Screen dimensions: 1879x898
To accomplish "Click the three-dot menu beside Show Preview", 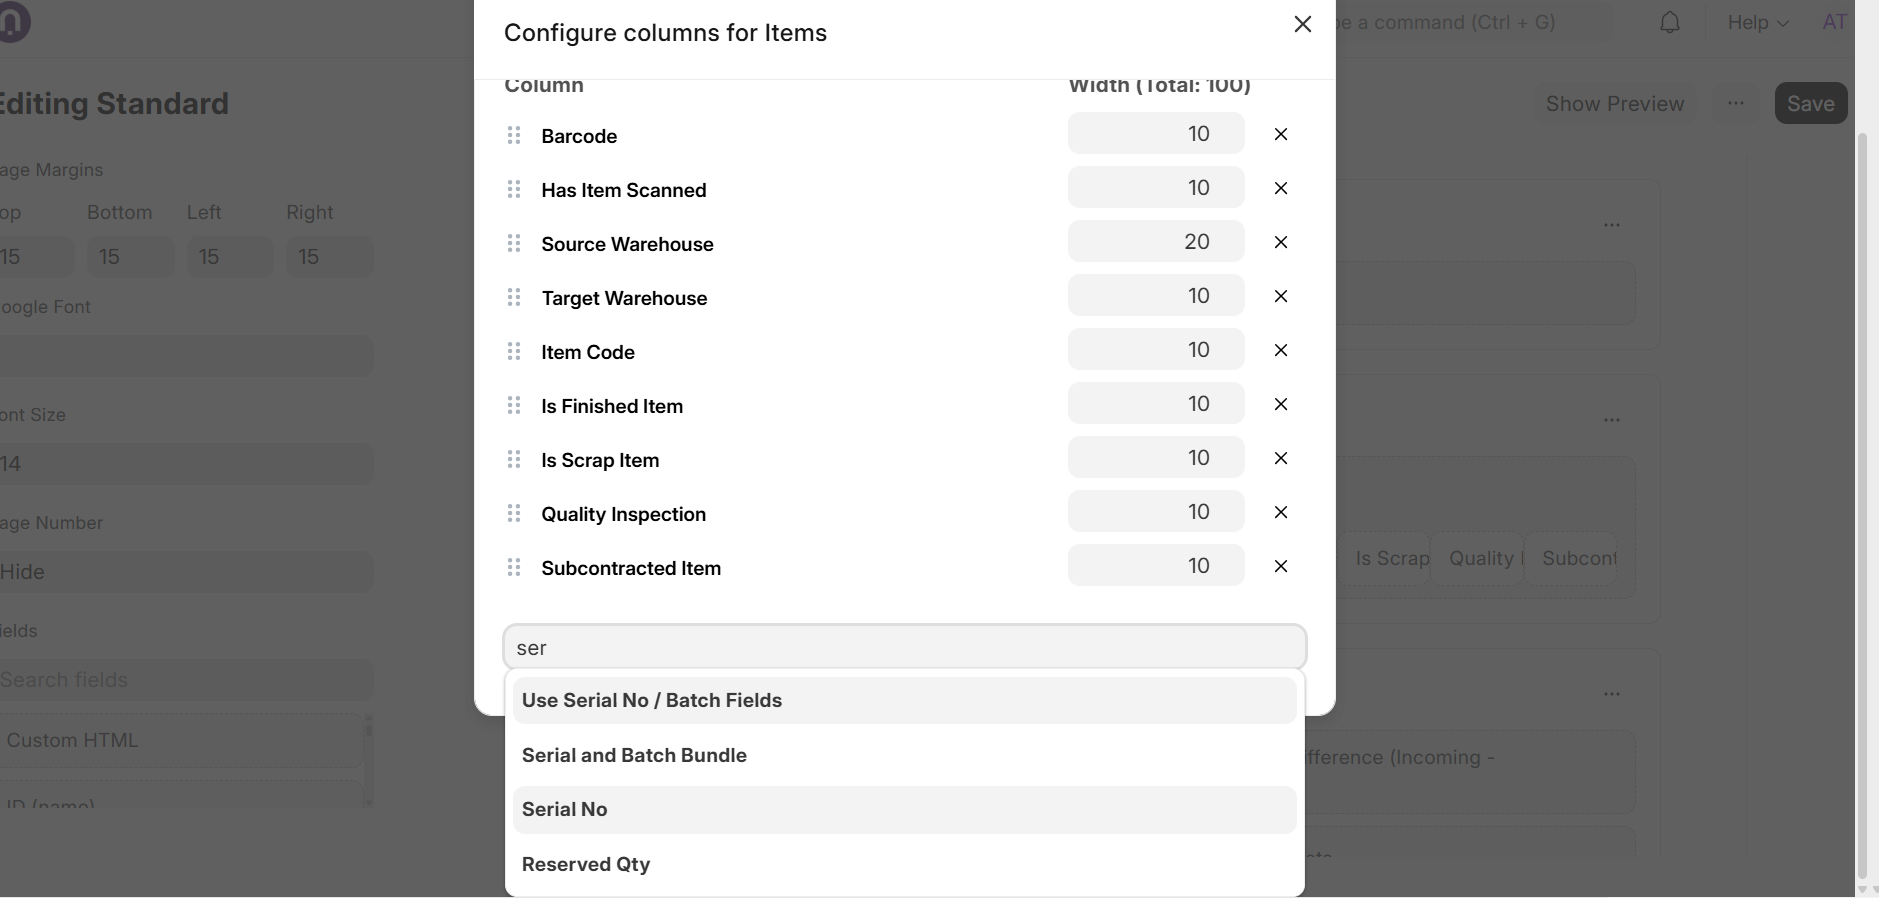I will coord(1736,103).
